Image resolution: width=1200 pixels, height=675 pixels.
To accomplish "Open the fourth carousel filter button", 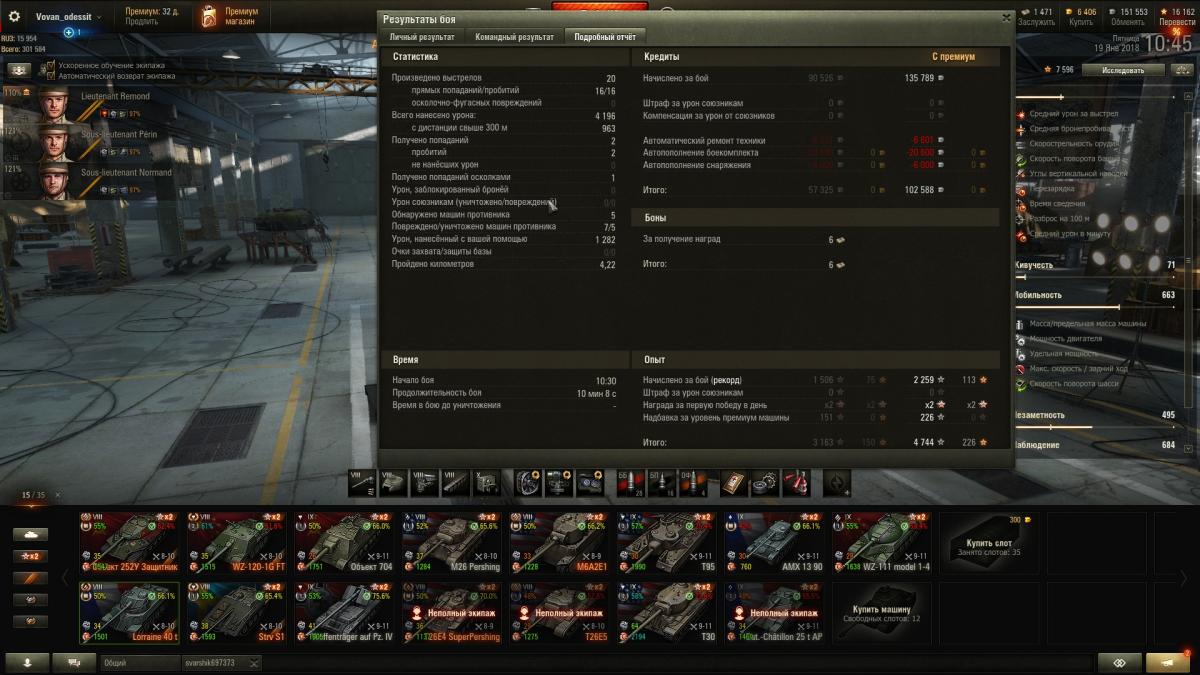I will tap(30, 600).
